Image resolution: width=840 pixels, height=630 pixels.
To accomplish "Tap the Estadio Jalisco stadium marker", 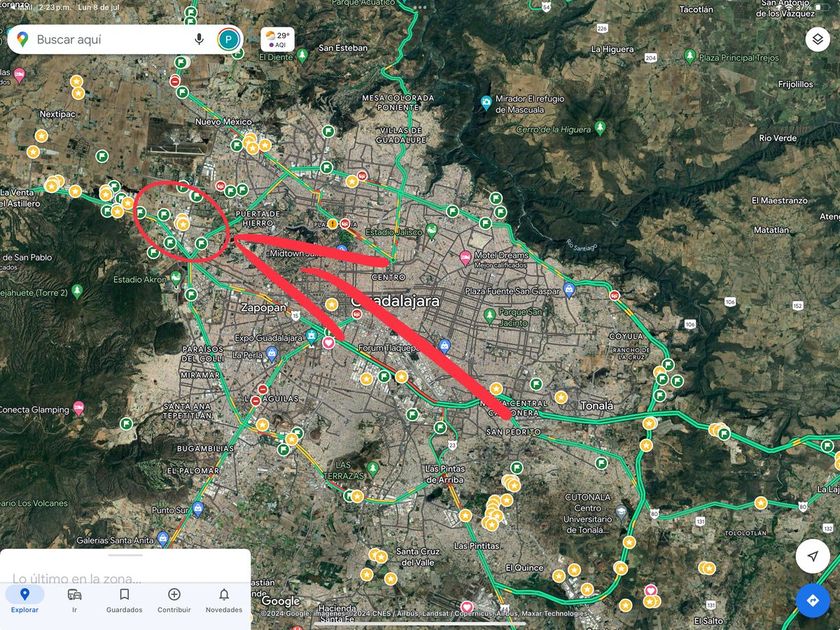I will pos(432,231).
